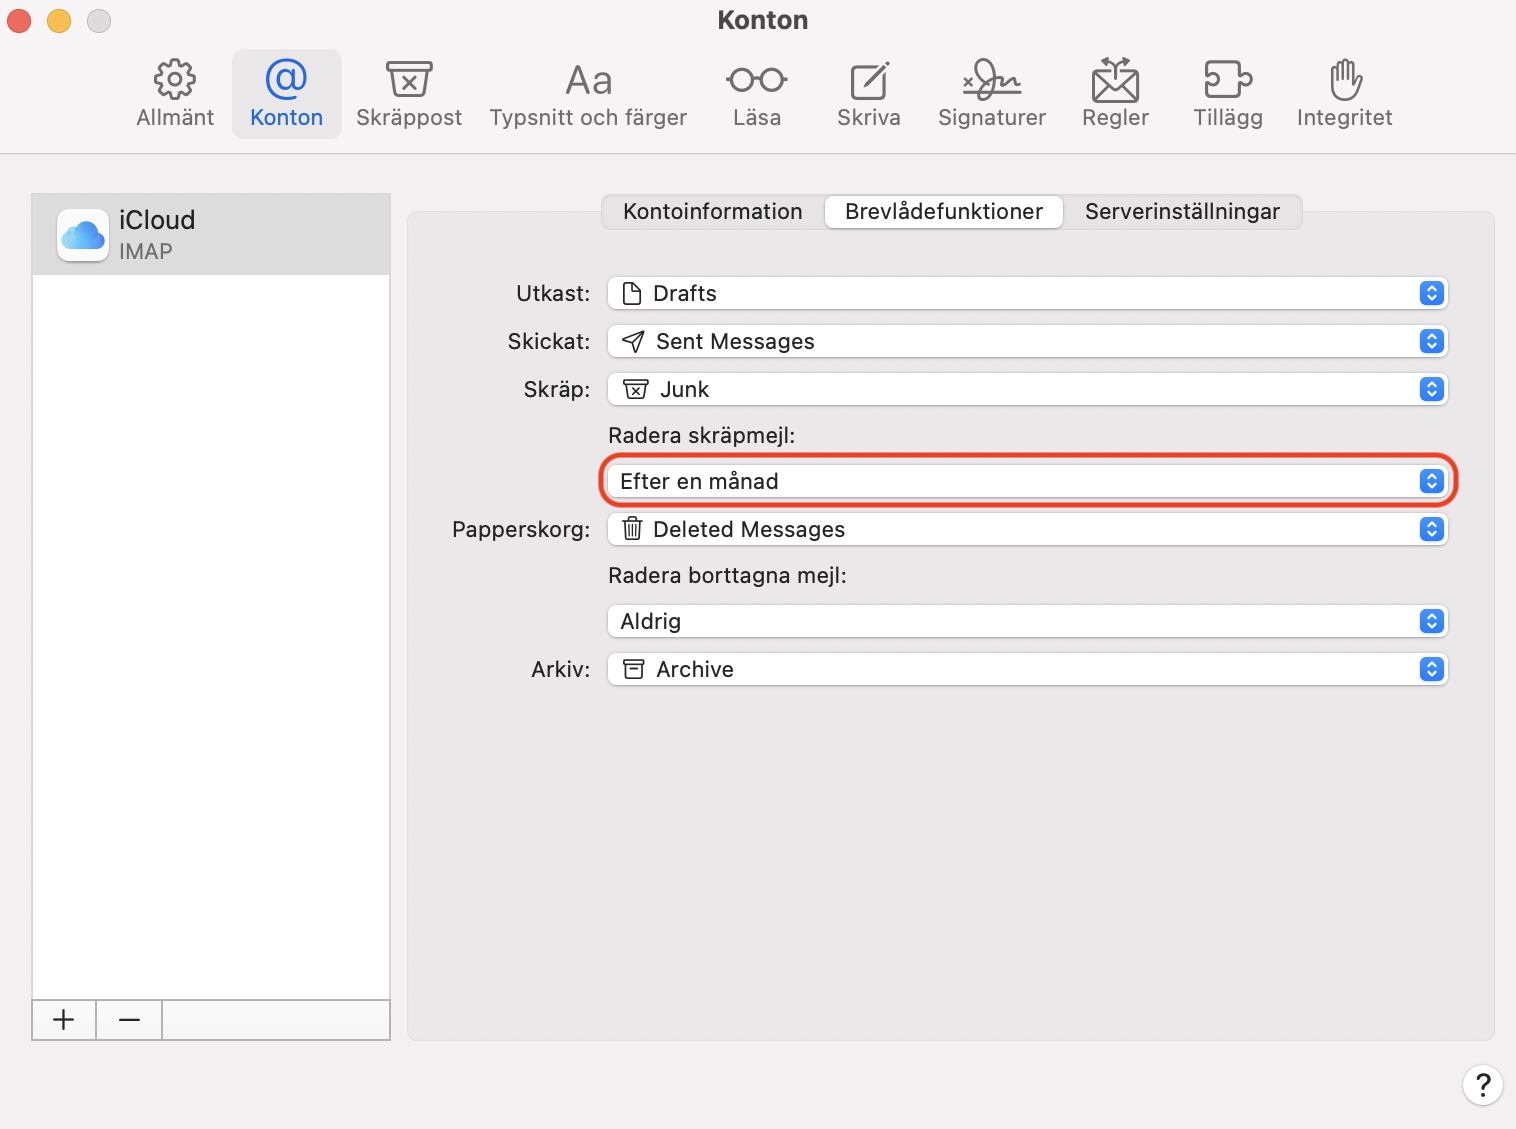1516x1129 pixels.
Task: Remove account with the minus button
Action: (x=129, y=1020)
